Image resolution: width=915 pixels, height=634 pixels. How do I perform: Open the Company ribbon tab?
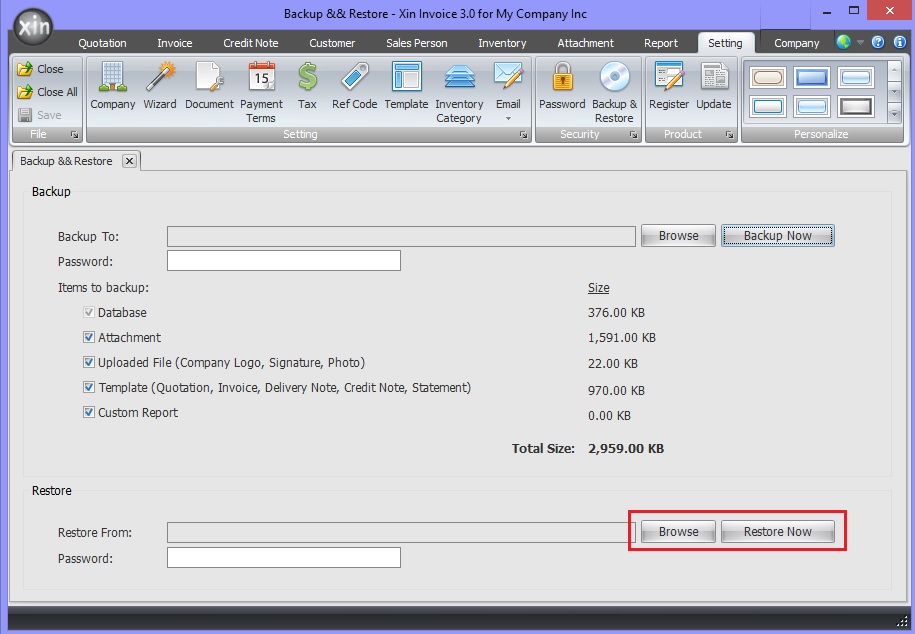point(797,43)
